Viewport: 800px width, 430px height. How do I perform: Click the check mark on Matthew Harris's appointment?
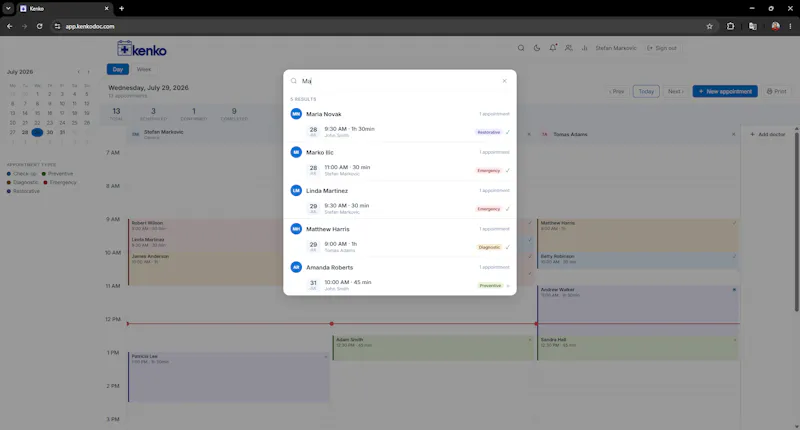coord(508,247)
